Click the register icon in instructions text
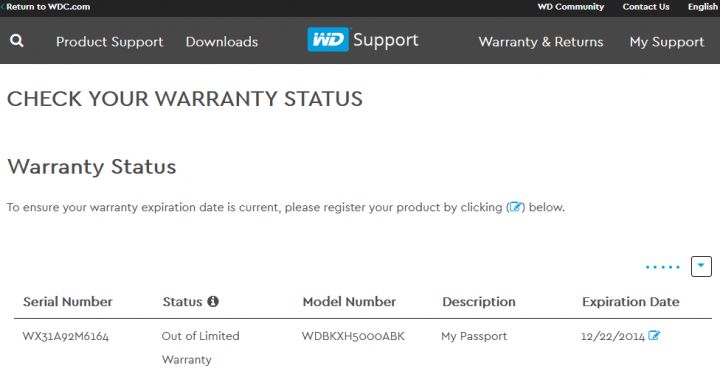720x368 pixels. tap(516, 207)
